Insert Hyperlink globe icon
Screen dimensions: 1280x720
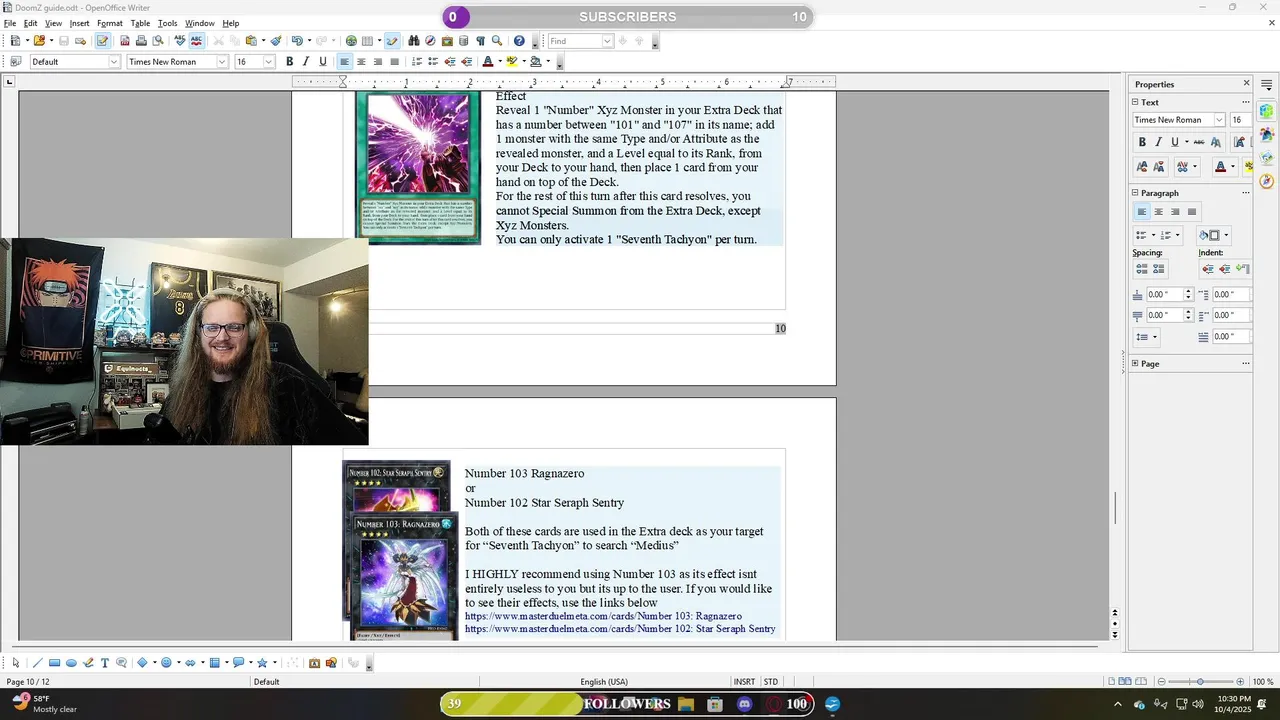click(x=351, y=41)
